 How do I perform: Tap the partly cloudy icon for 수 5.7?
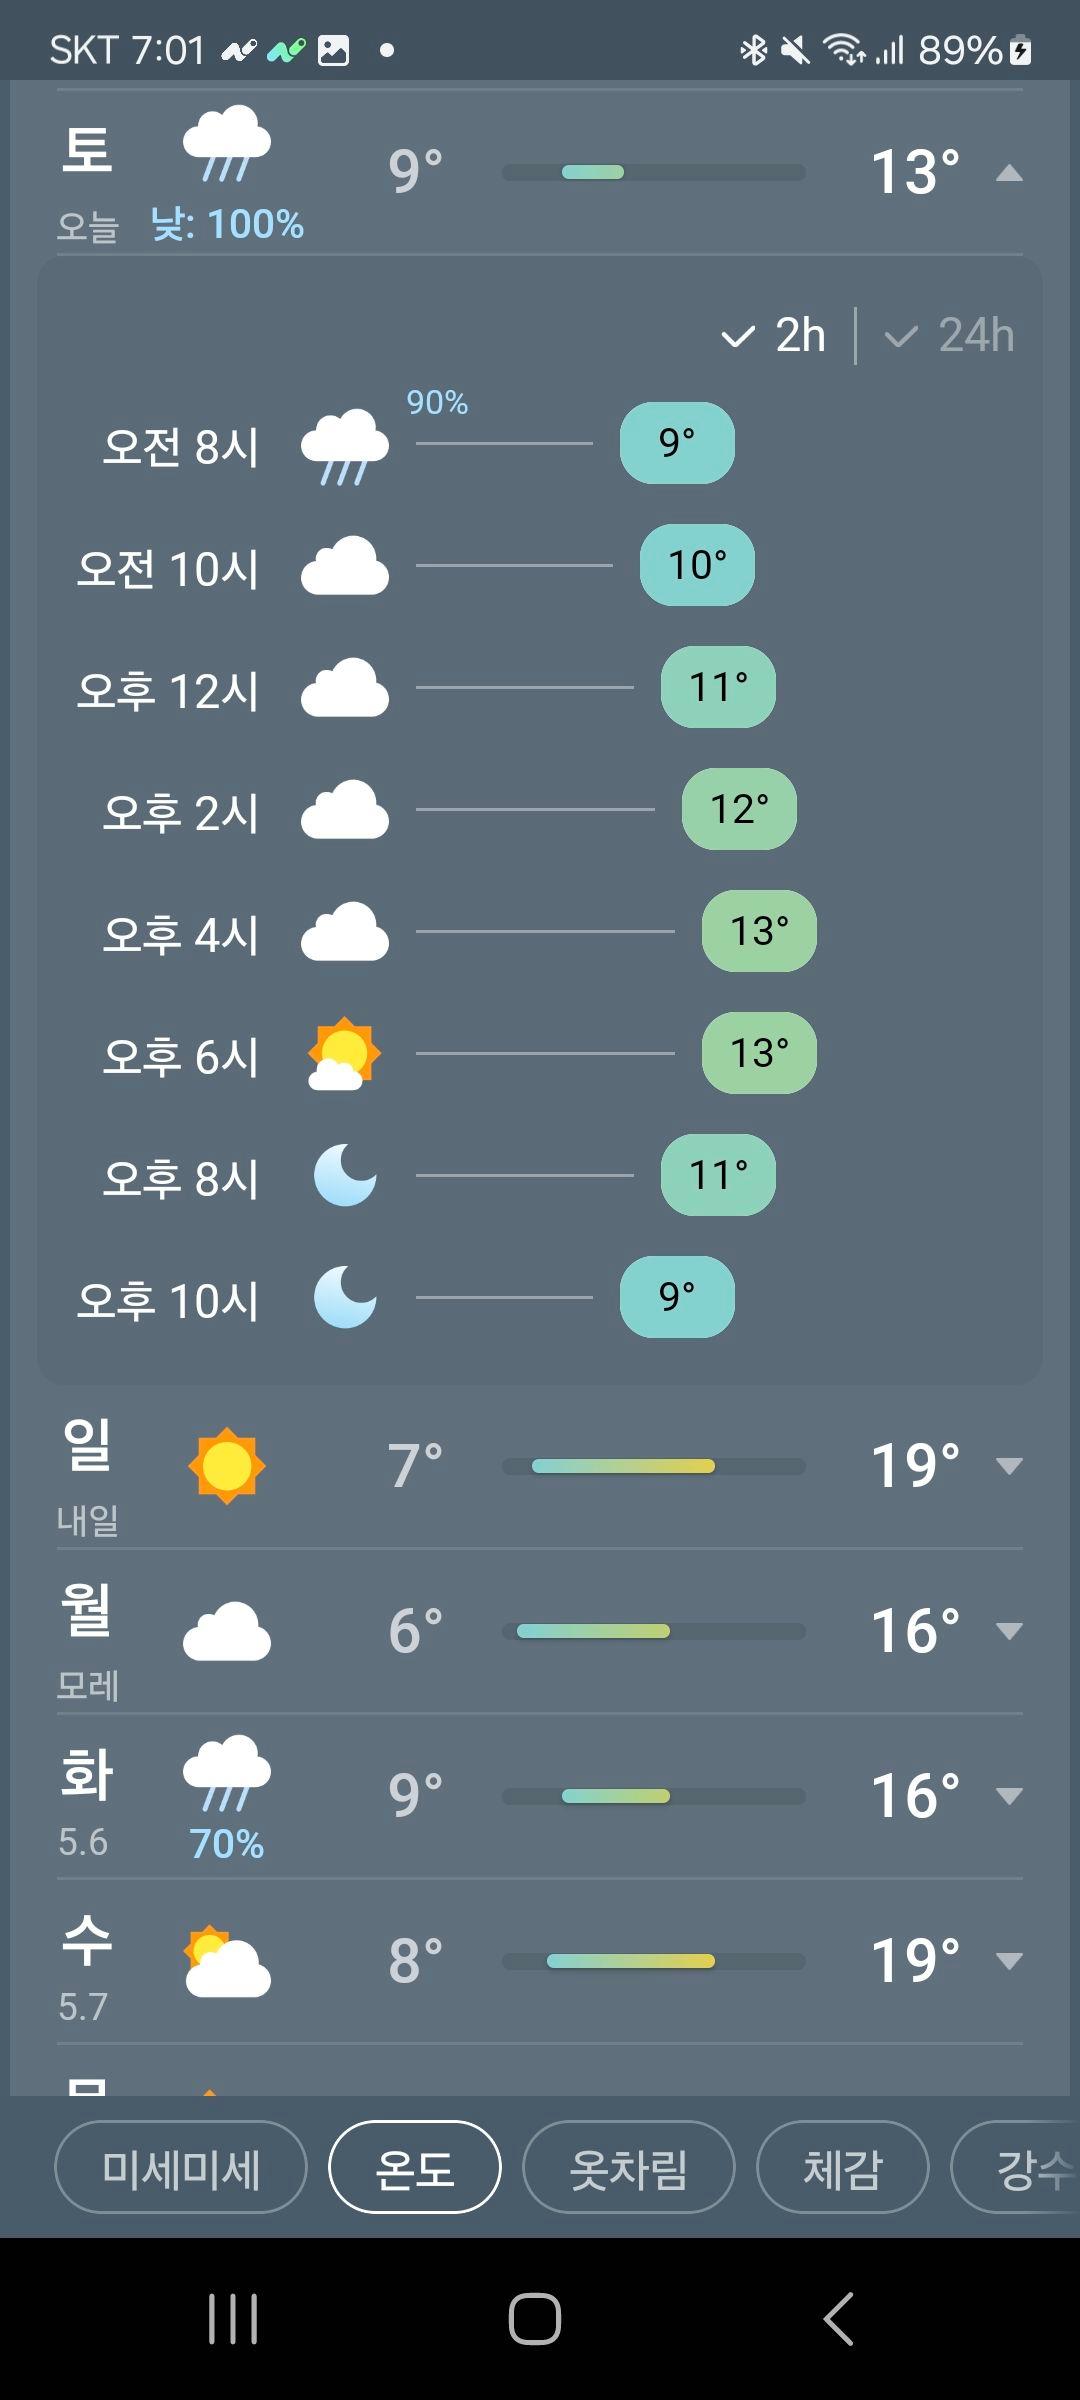point(227,1961)
